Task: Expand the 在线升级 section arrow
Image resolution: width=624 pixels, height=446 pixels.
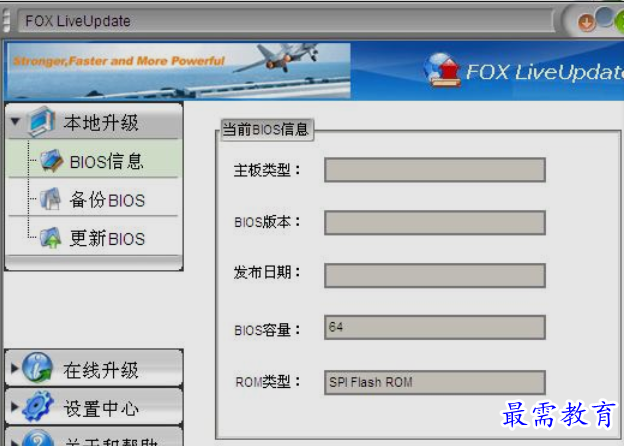Action: click(x=15, y=368)
